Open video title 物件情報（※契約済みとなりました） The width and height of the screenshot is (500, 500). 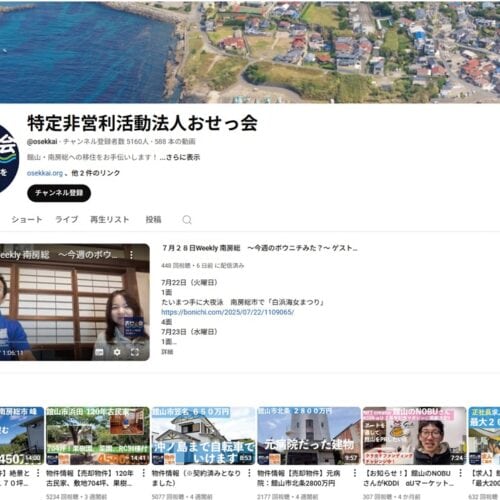click(196, 478)
